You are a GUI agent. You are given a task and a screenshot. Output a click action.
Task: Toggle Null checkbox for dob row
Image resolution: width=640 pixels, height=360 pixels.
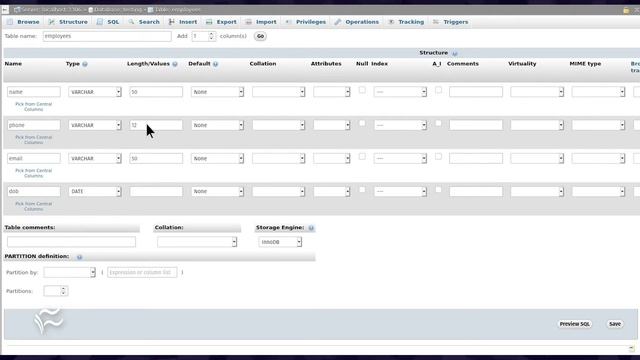click(x=362, y=189)
